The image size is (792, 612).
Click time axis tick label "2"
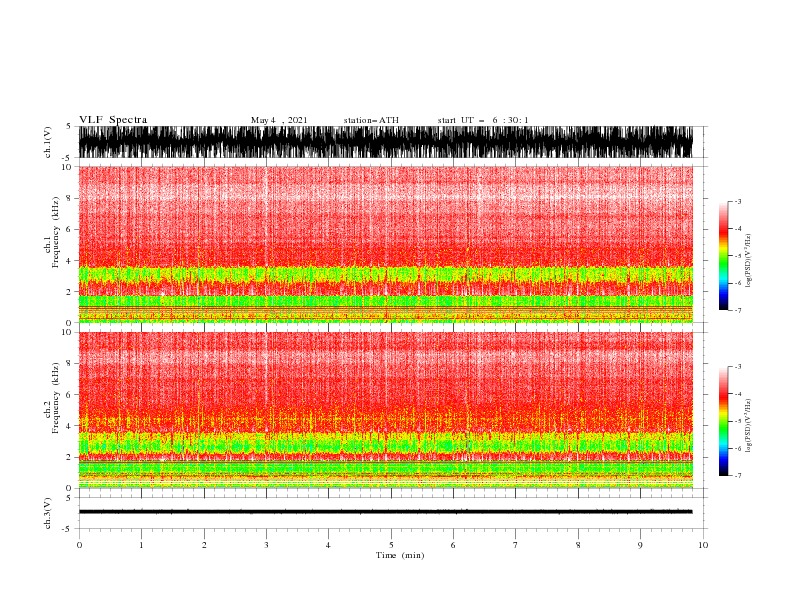tap(204, 545)
